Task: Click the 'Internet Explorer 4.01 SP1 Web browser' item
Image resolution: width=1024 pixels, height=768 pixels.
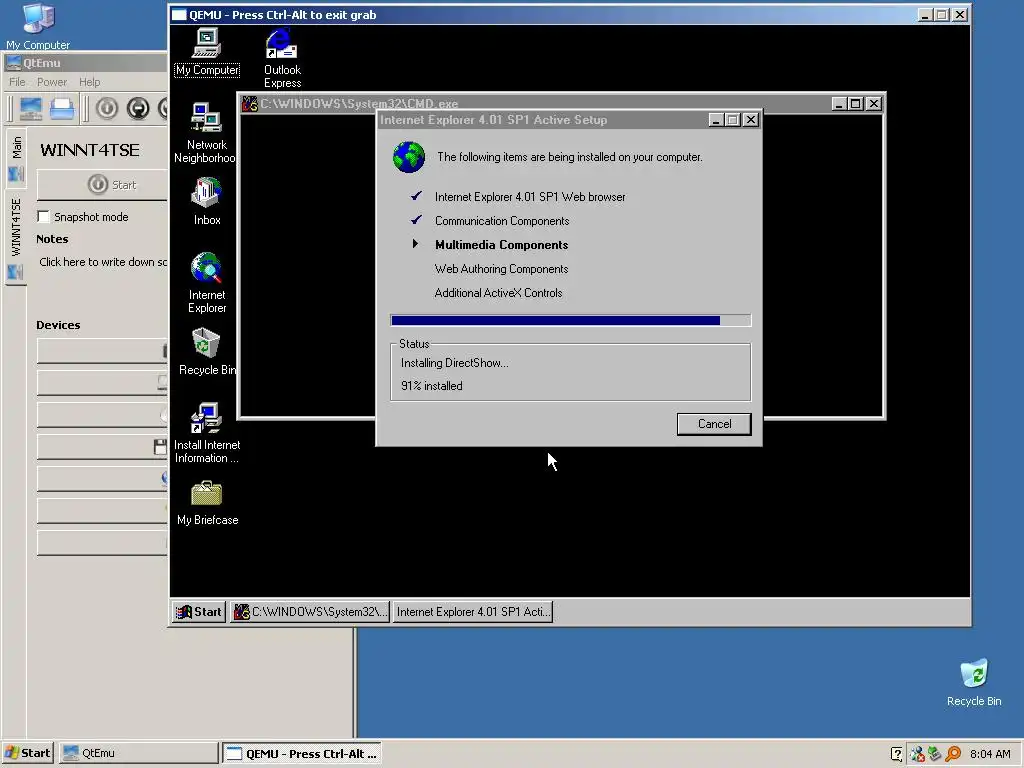Action: click(530, 197)
